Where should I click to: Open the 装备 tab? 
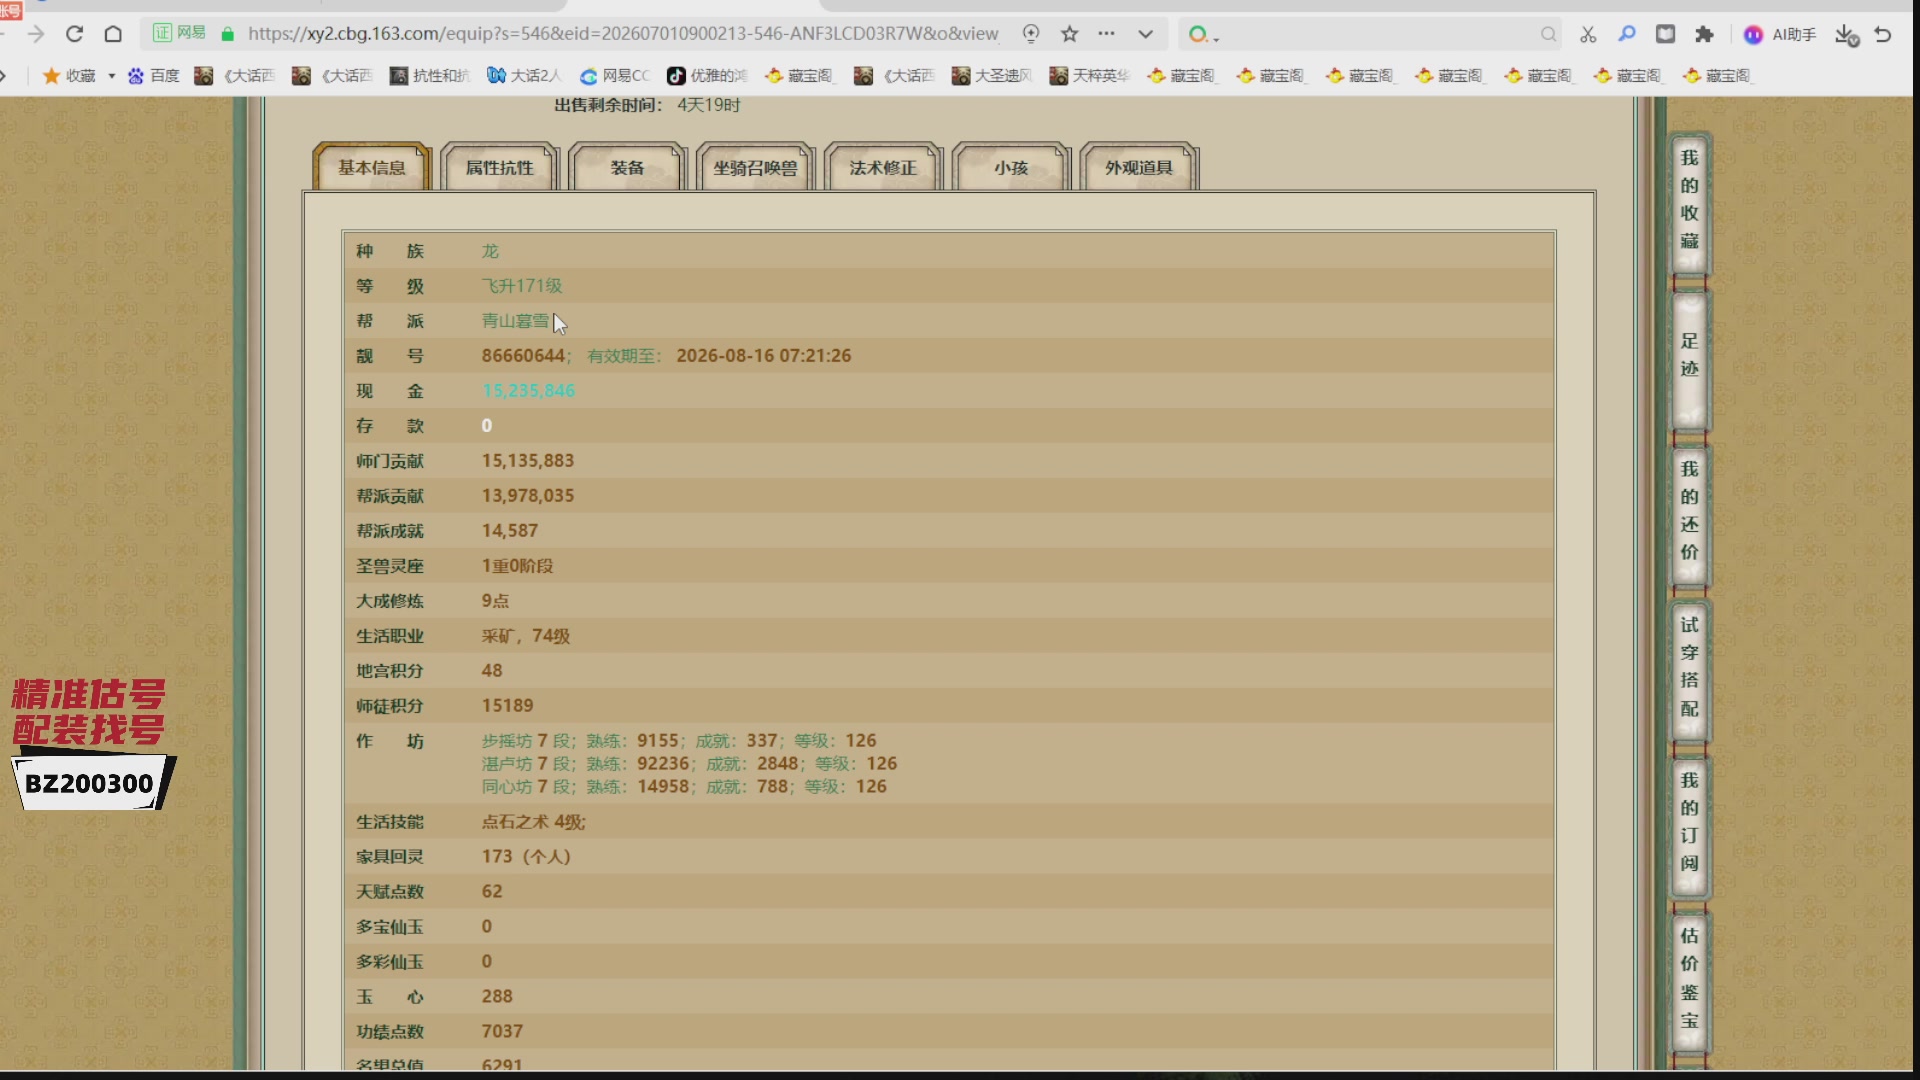pos(627,167)
